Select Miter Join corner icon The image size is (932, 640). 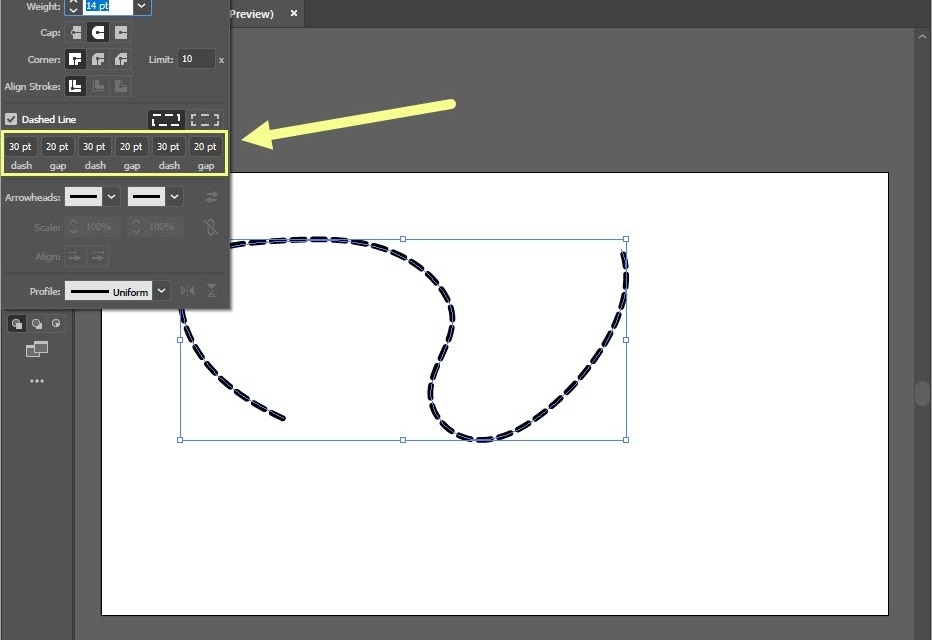click(x=76, y=60)
